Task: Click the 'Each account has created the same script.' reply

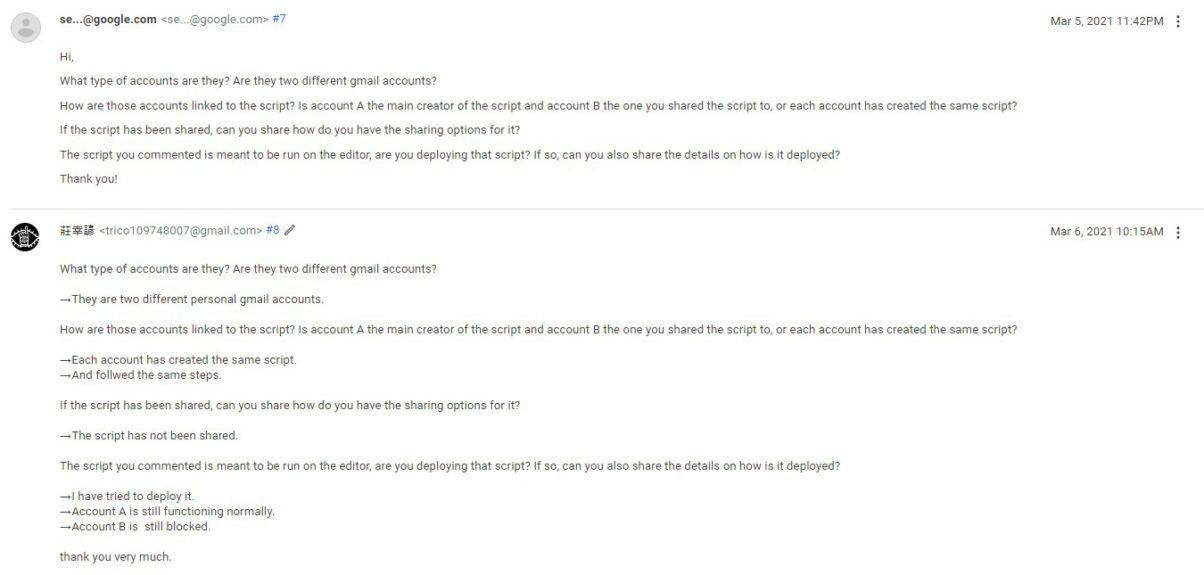Action: [x=178, y=360]
